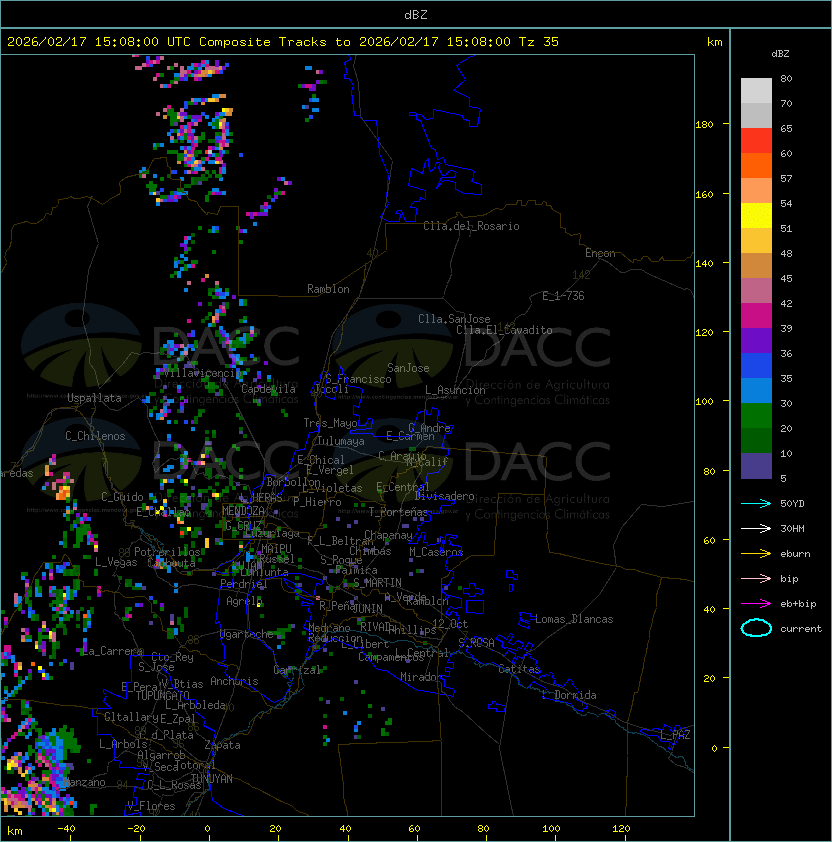Pick the bright yellow 51-54 dBZ swatch
Viewport: 832px width, 842px height.
756,216
